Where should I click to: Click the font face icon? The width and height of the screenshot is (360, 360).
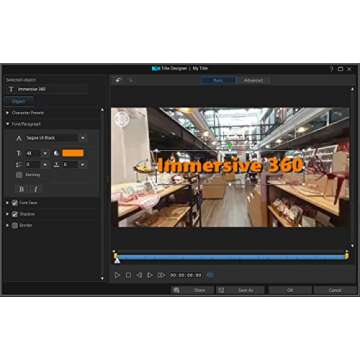19,138
